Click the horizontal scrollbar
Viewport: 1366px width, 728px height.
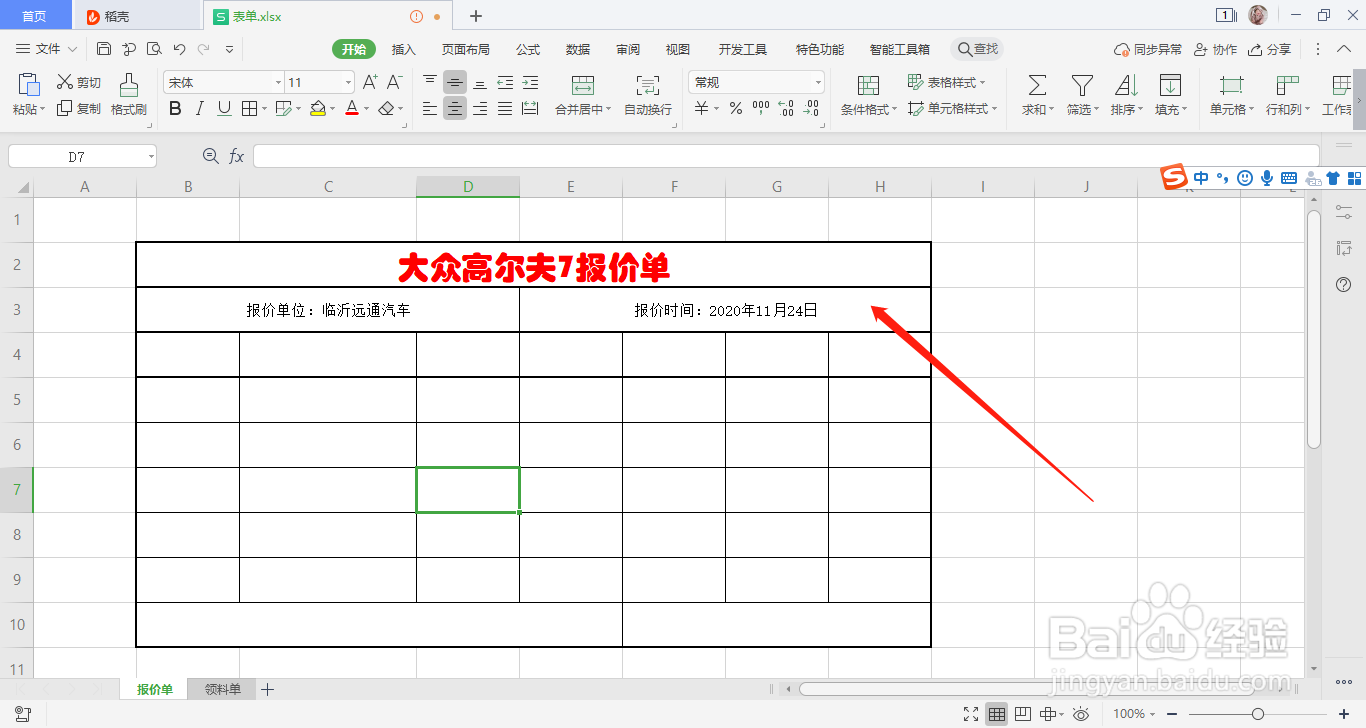(1025, 689)
